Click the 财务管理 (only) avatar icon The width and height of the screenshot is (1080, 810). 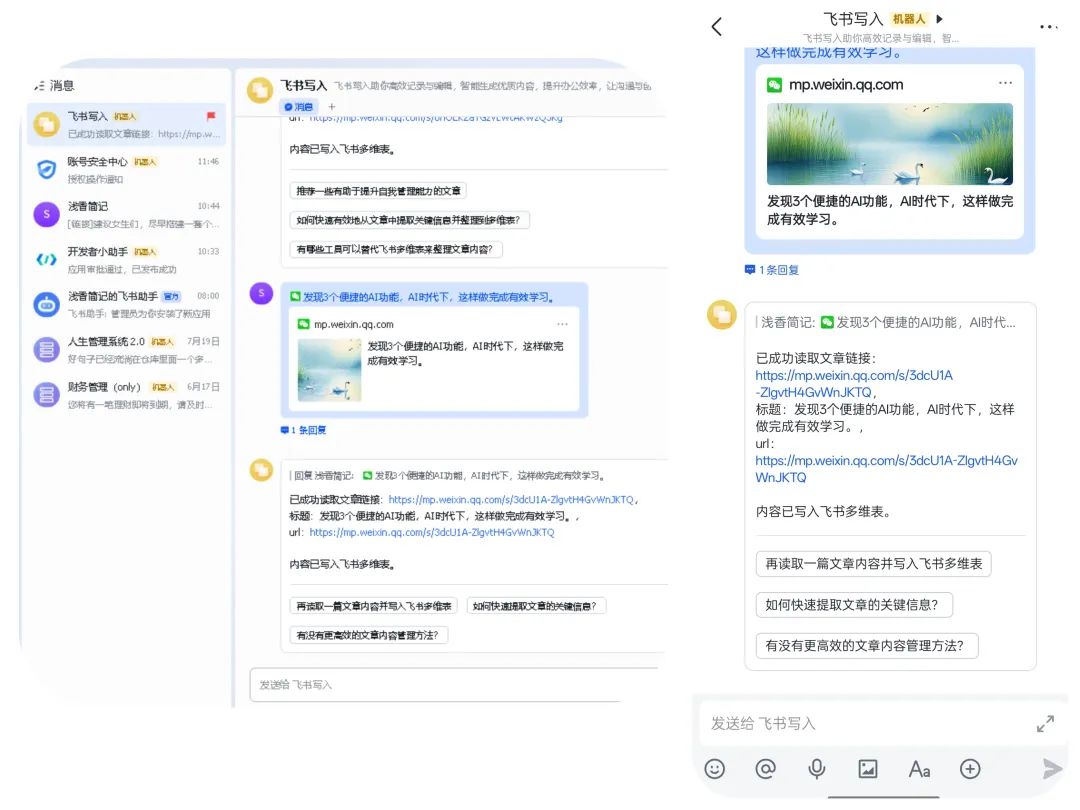coord(46,395)
